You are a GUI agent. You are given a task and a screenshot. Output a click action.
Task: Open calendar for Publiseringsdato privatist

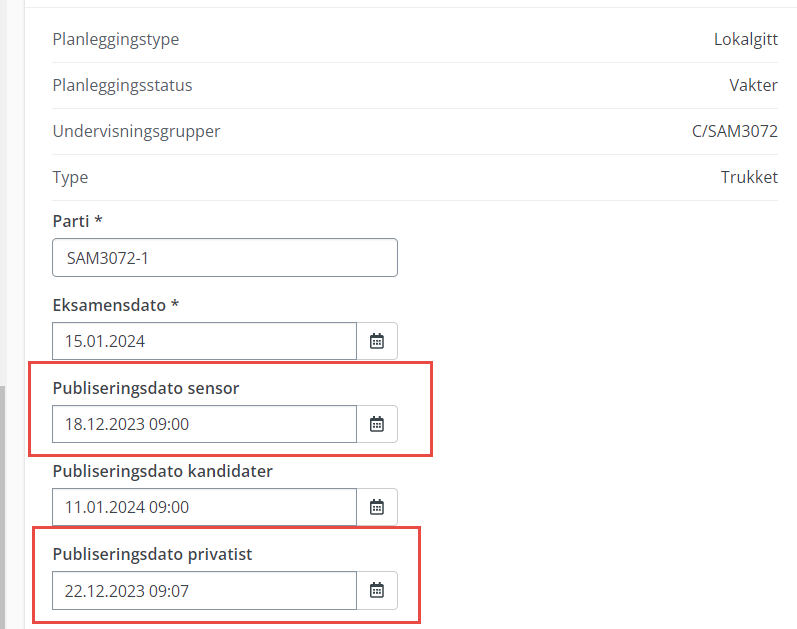tap(377, 590)
